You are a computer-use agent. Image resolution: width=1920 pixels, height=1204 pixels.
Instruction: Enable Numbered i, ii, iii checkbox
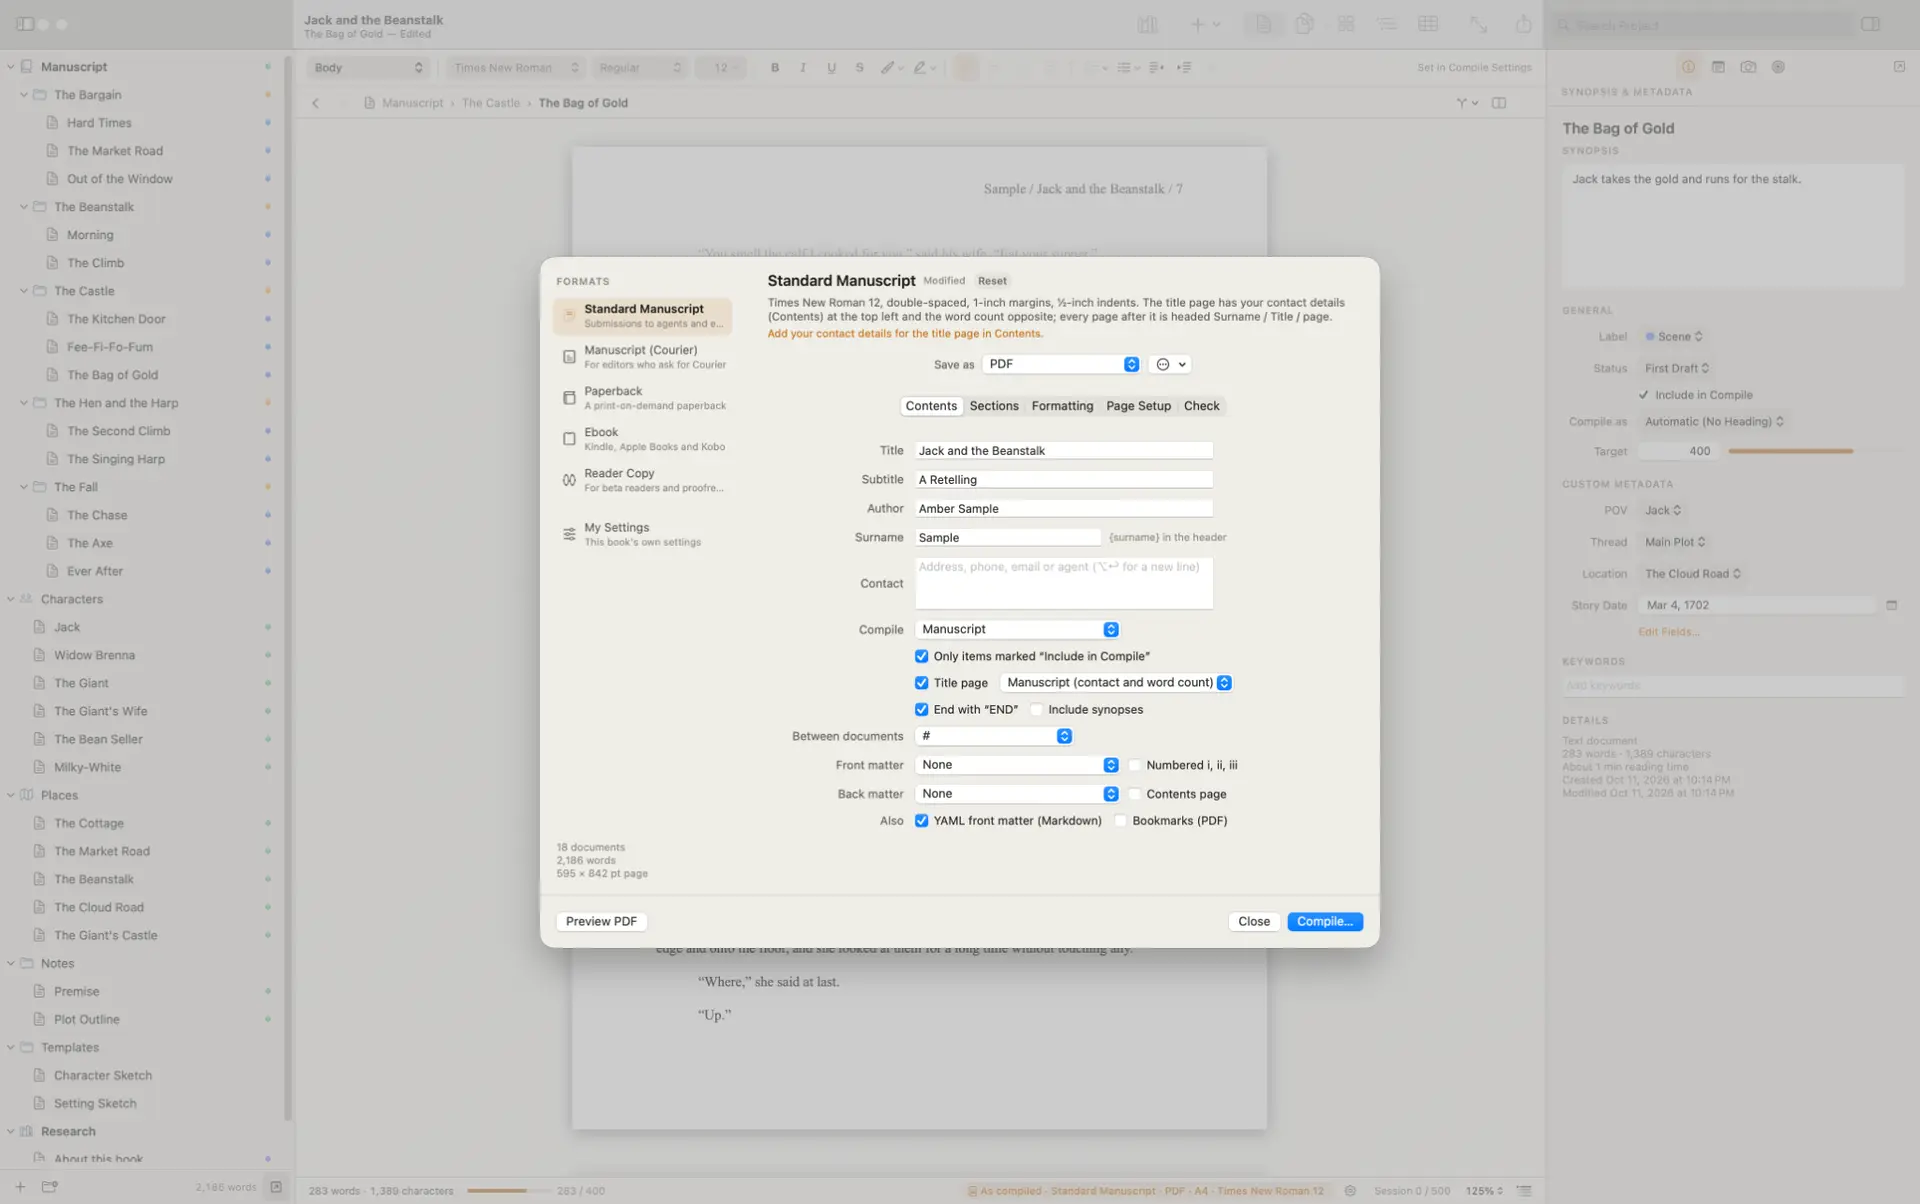coord(1134,765)
